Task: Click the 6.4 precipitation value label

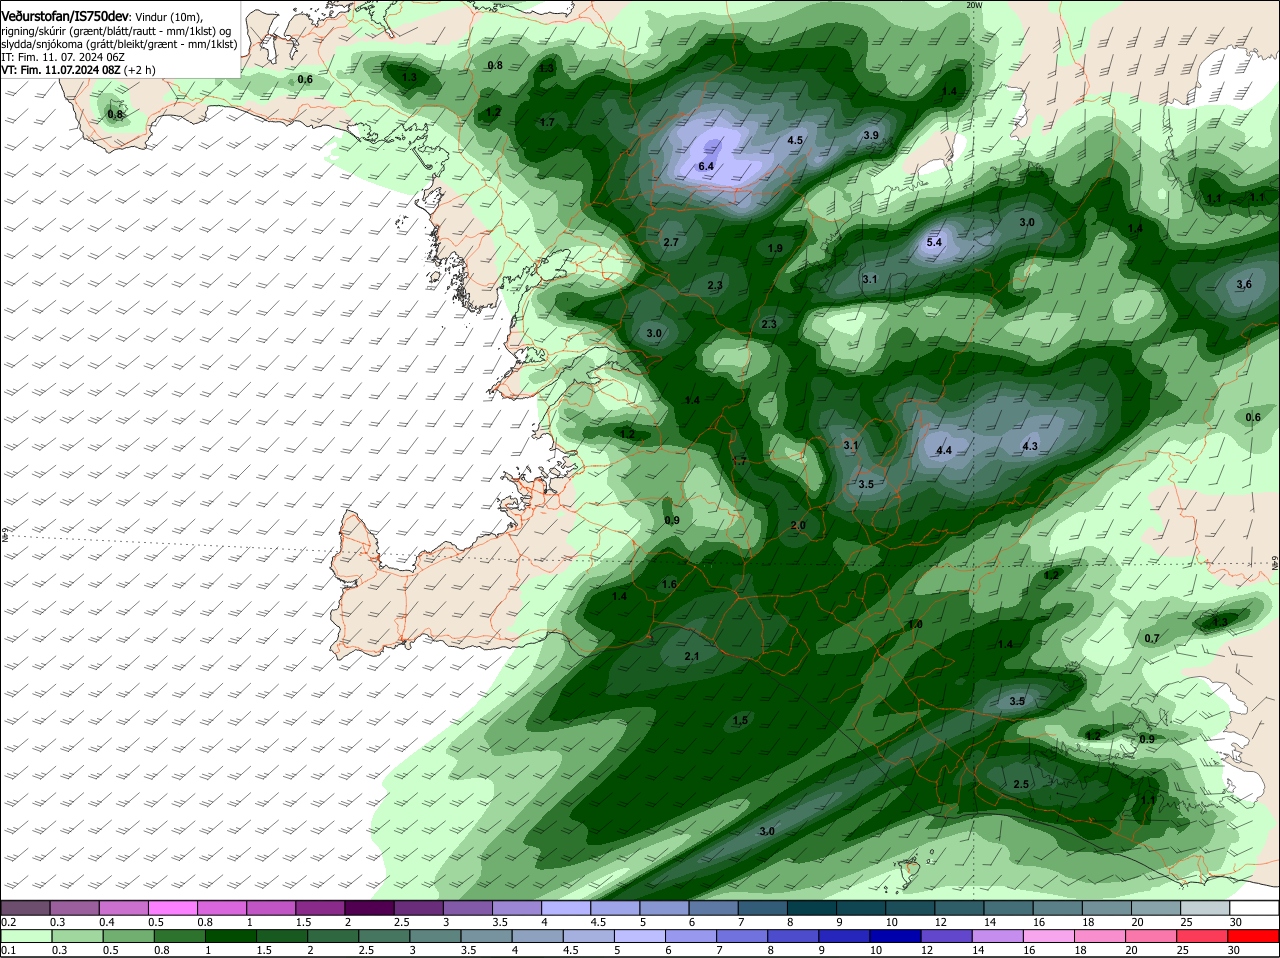Action: [706, 166]
